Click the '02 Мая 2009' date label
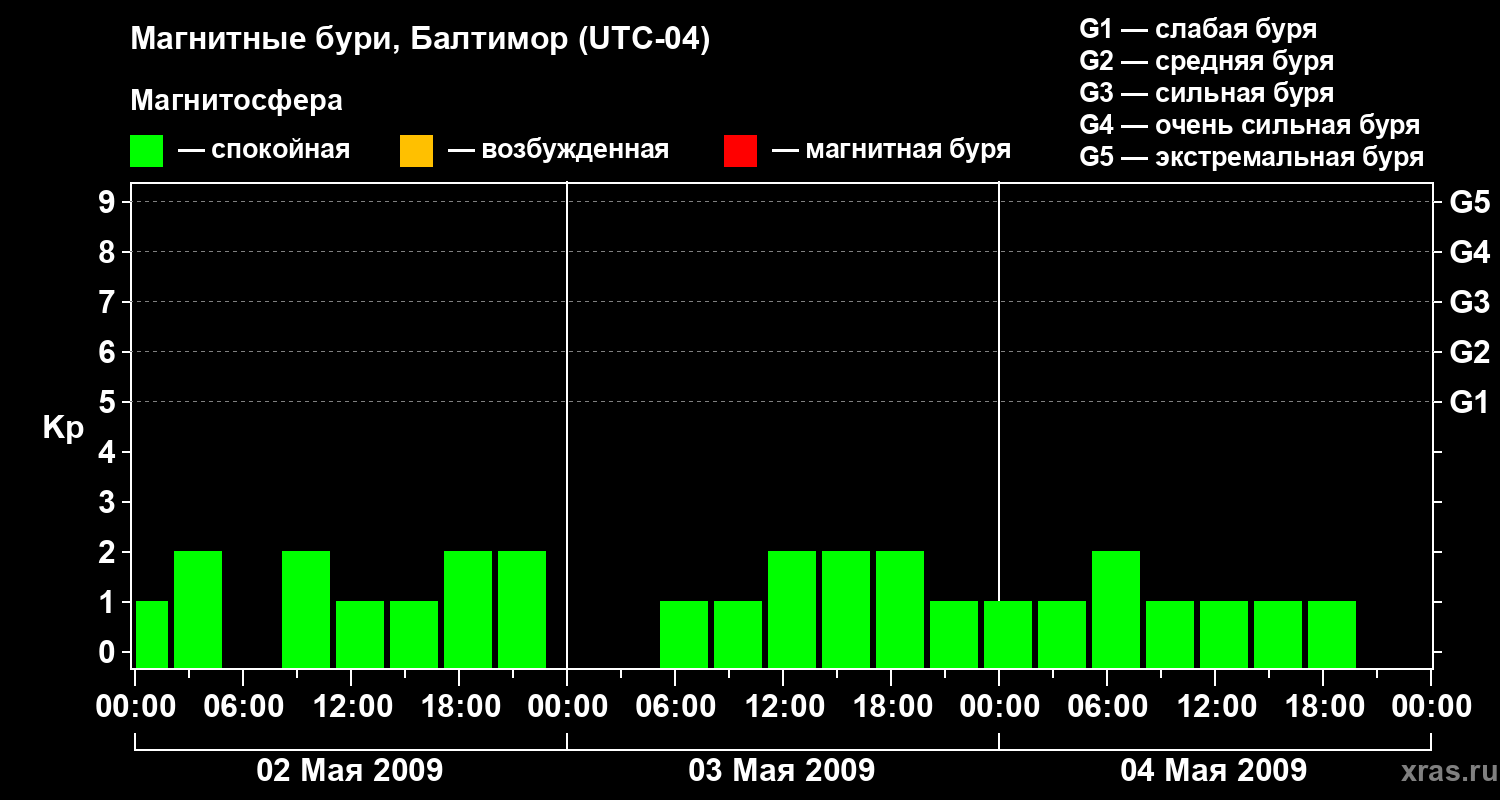The height and width of the screenshot is (800, 1500). point(350,770)
